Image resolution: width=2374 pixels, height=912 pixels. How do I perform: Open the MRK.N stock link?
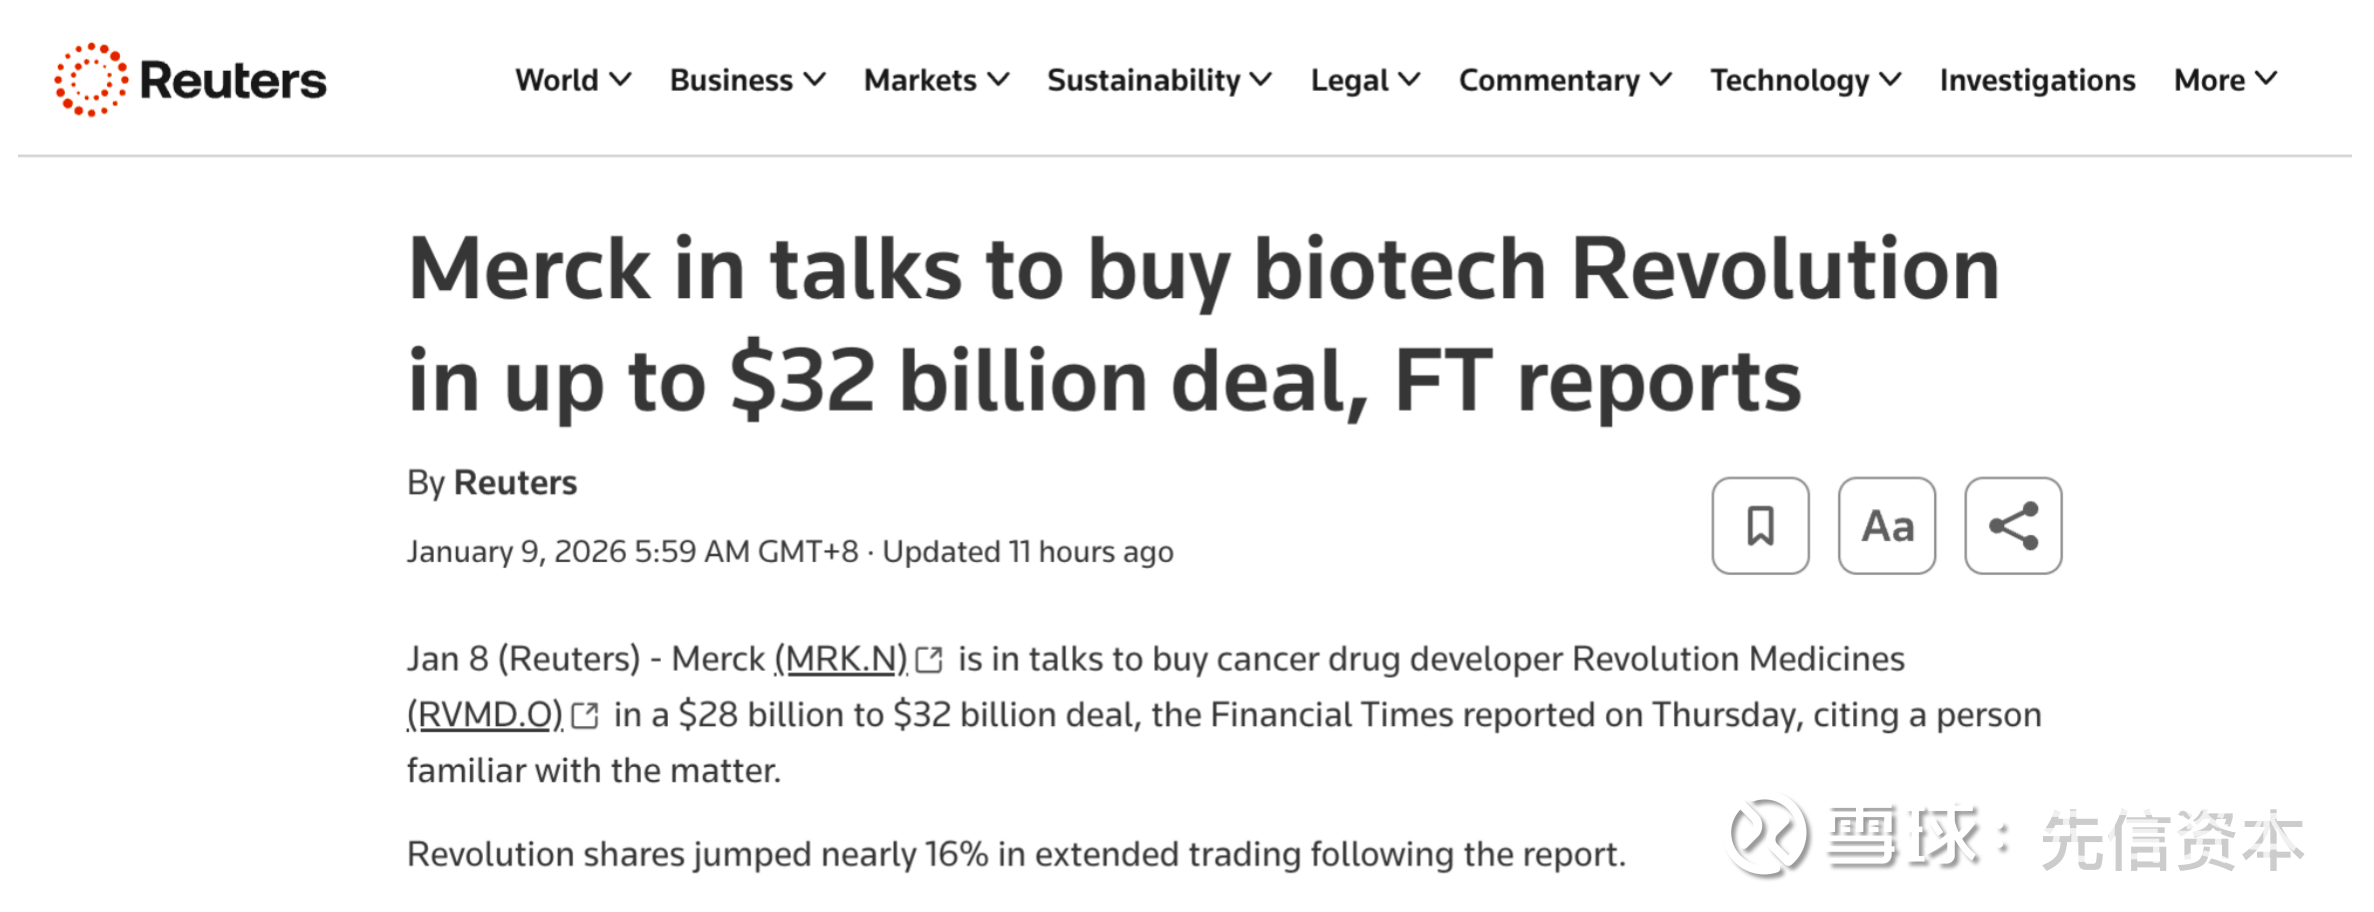coord(842,660)
